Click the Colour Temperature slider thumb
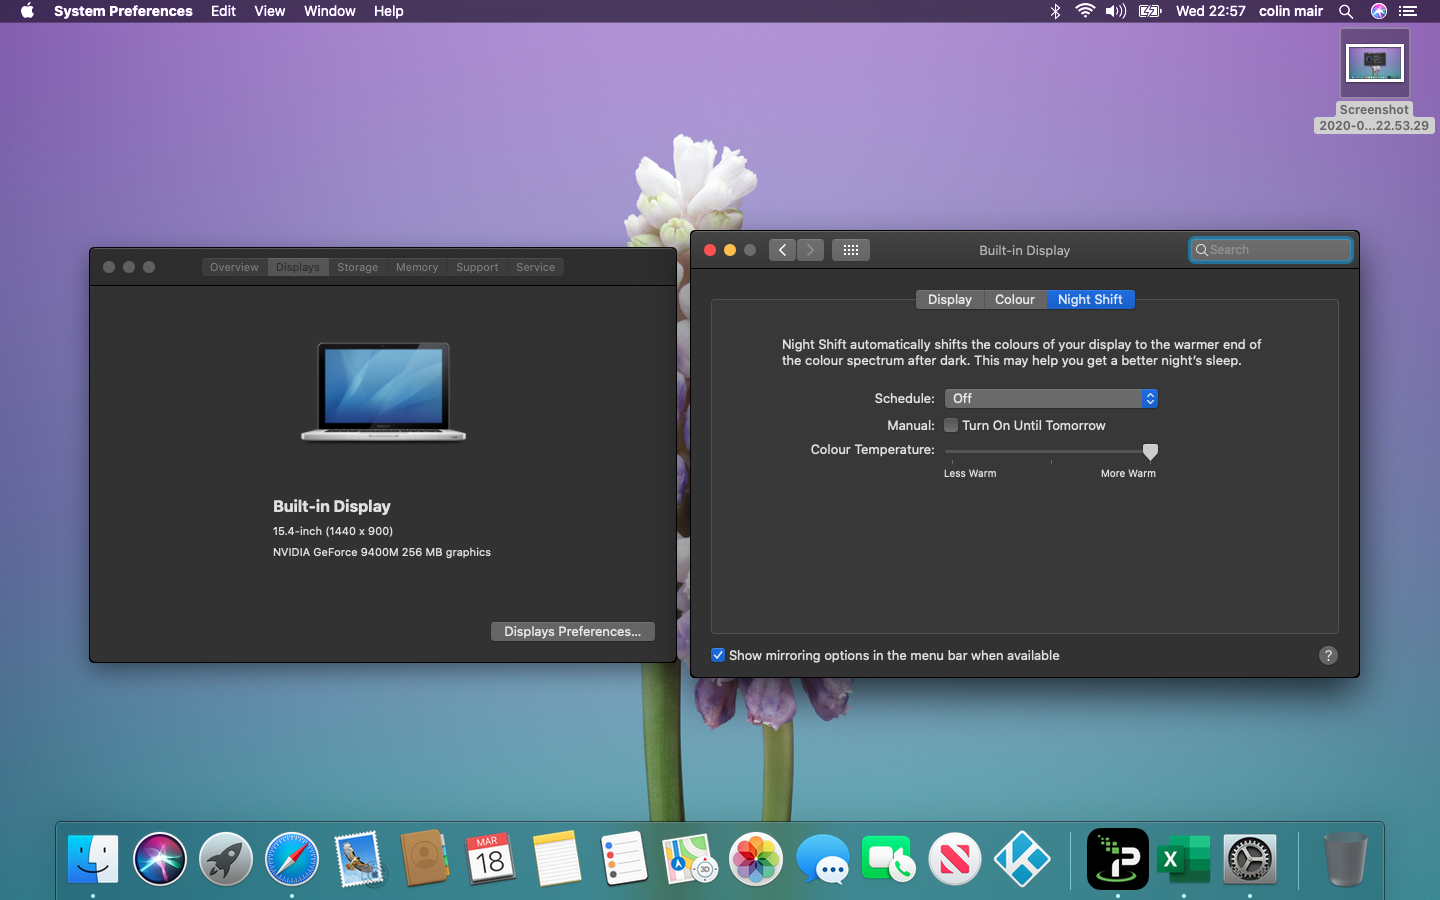Viewport: 1440px width, 900px height. [x=1150, y=452]
